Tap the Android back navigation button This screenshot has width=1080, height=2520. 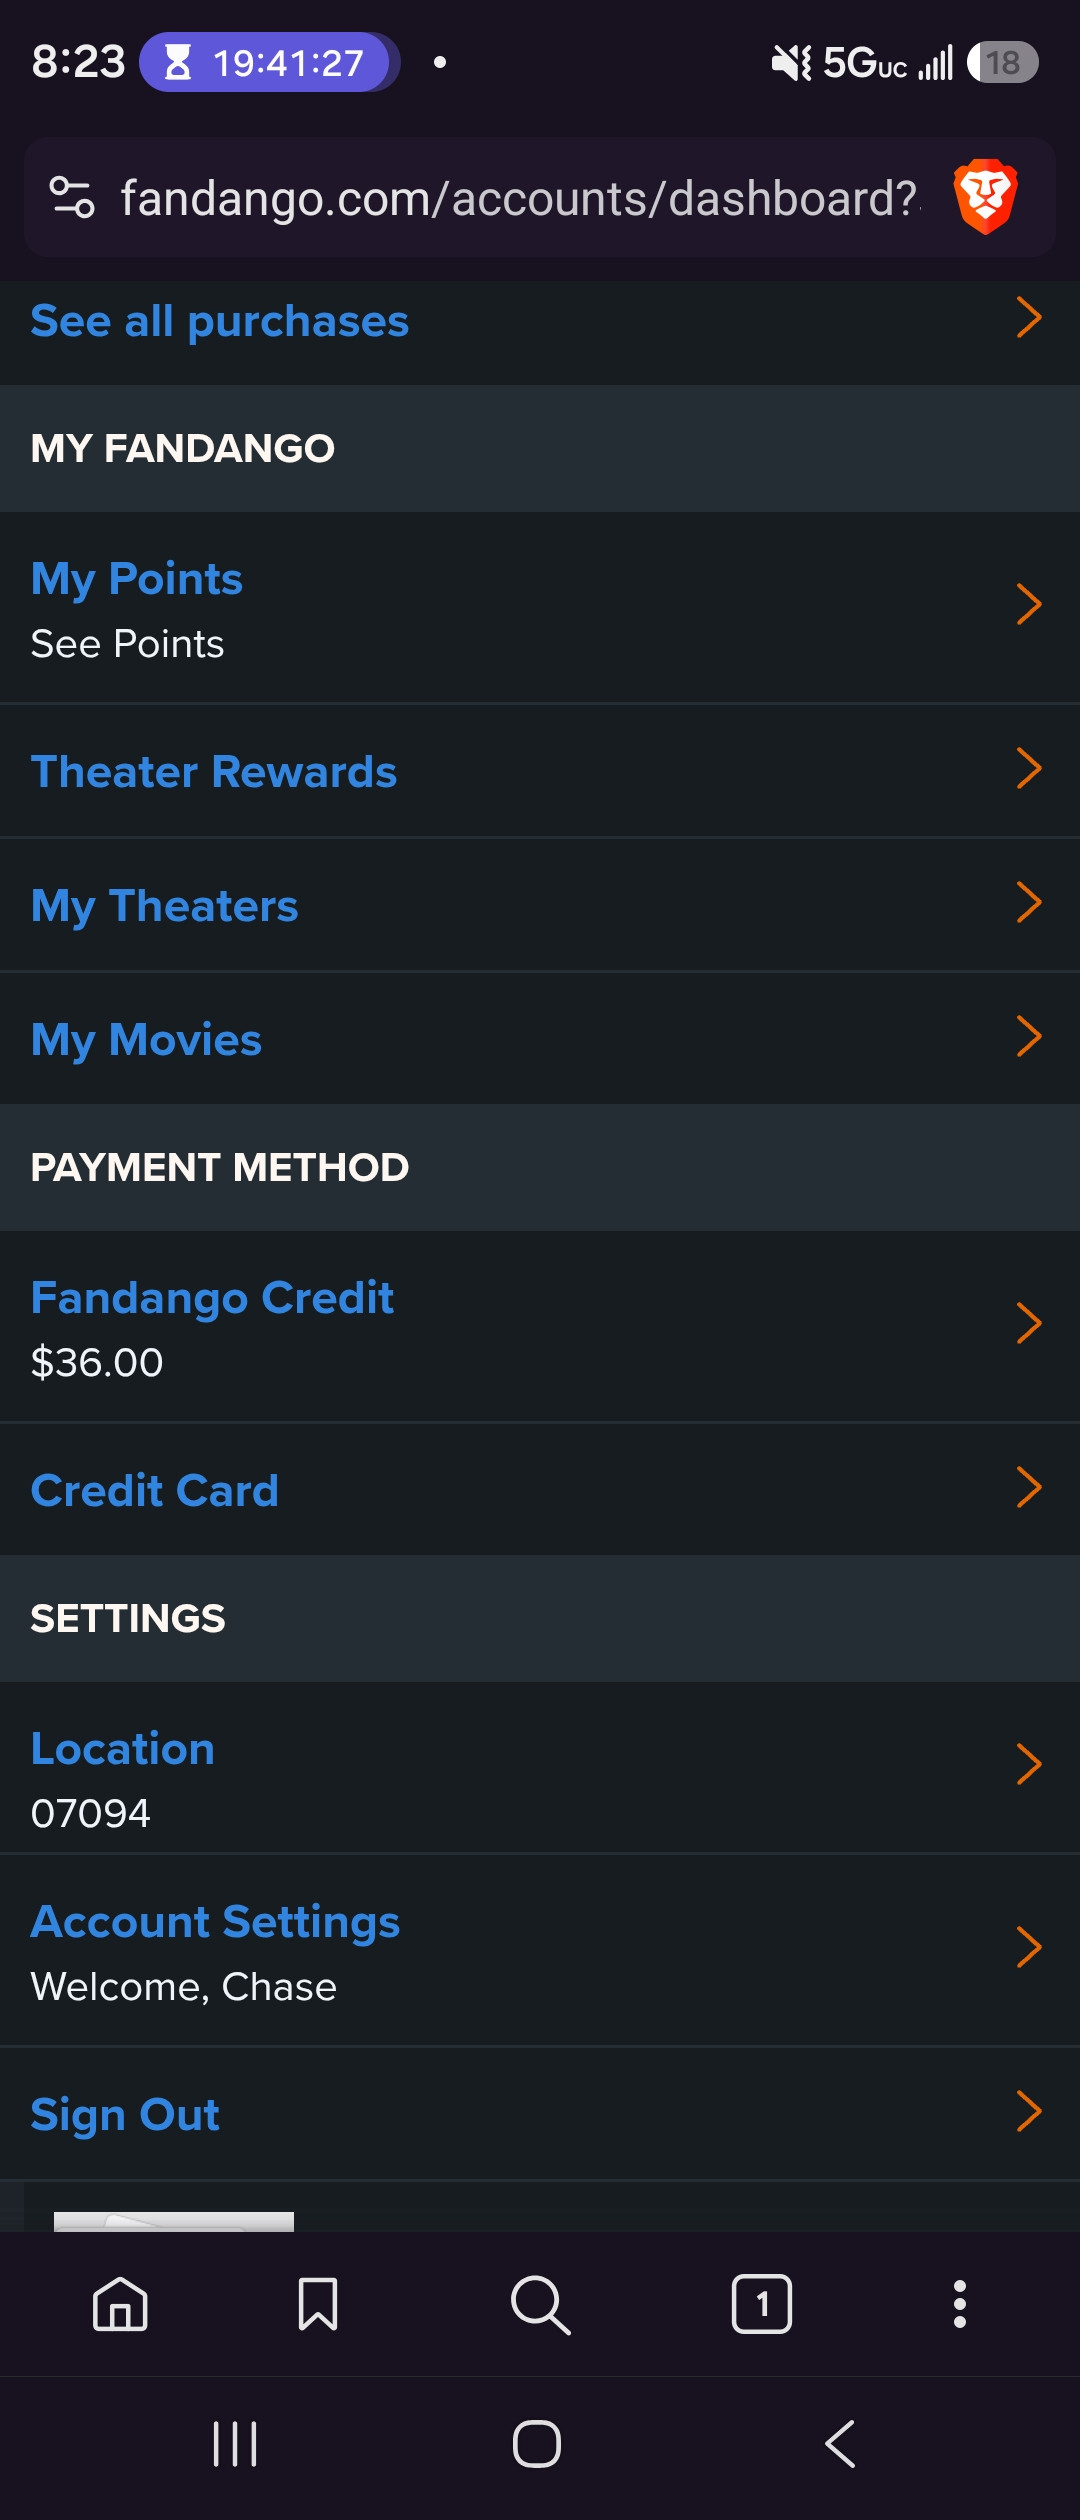(x=840, y=2444)
